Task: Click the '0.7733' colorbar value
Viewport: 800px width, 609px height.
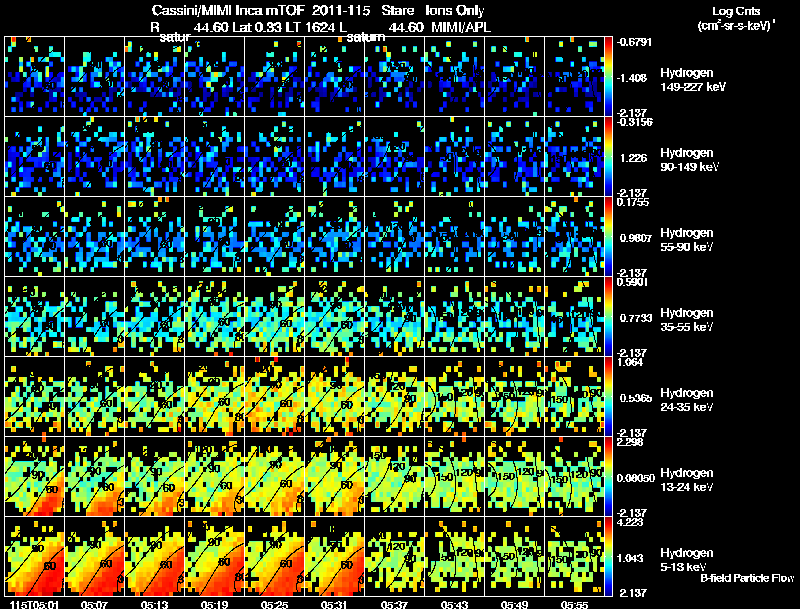Action: [636, 318]
